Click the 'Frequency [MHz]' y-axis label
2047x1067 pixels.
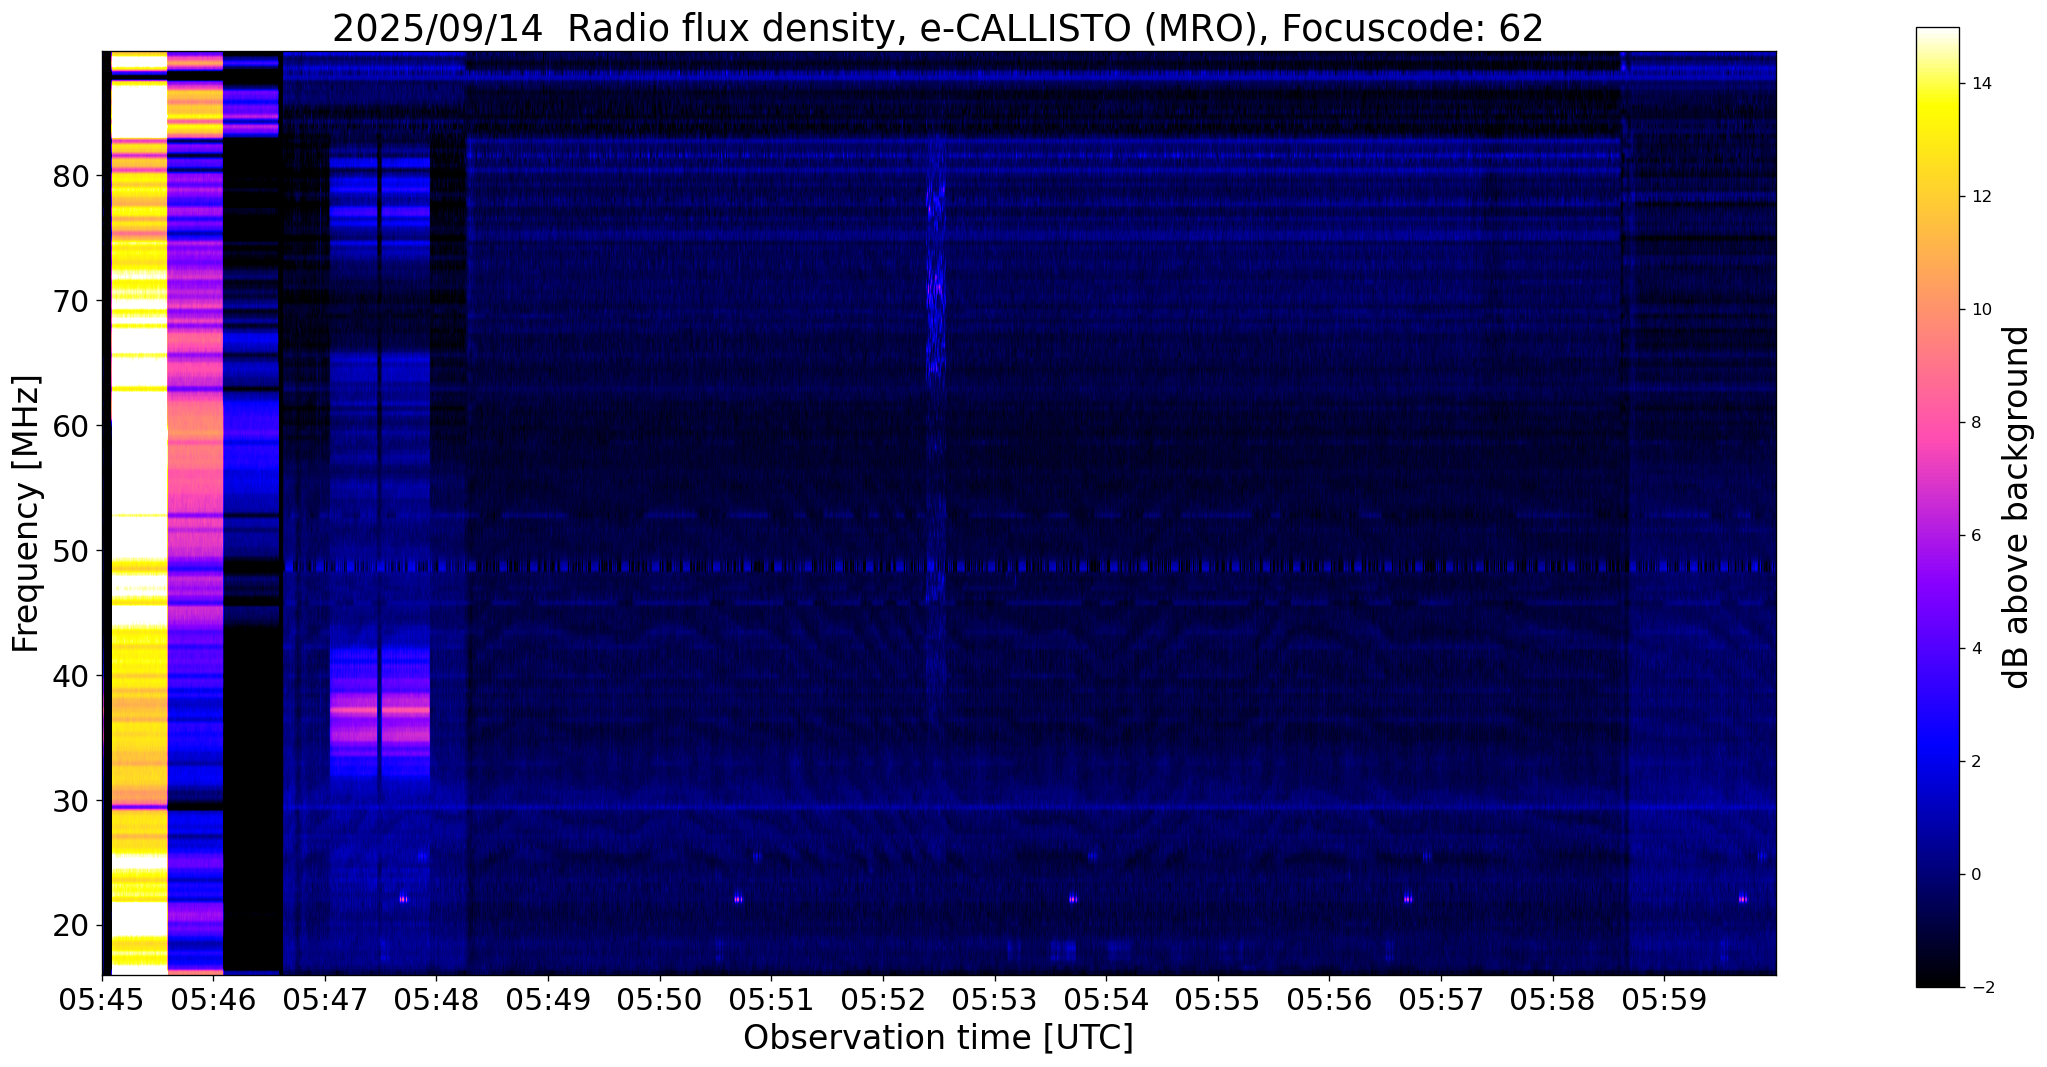coord(27,514)
